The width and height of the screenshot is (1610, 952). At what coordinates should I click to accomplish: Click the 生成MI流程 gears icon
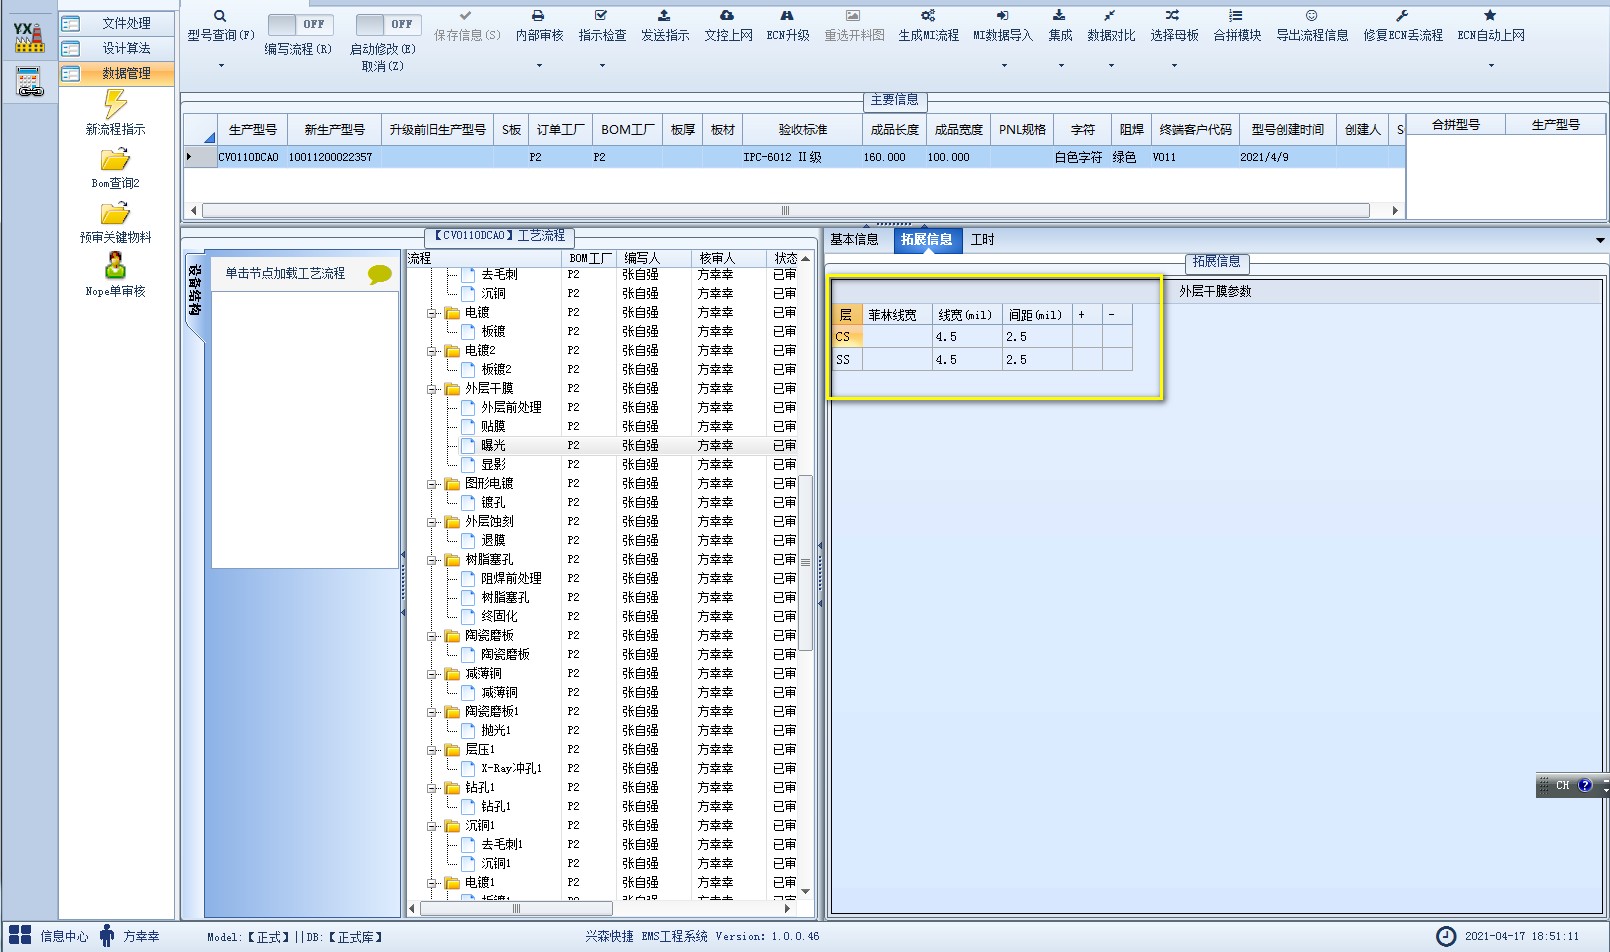click(928, 16)
